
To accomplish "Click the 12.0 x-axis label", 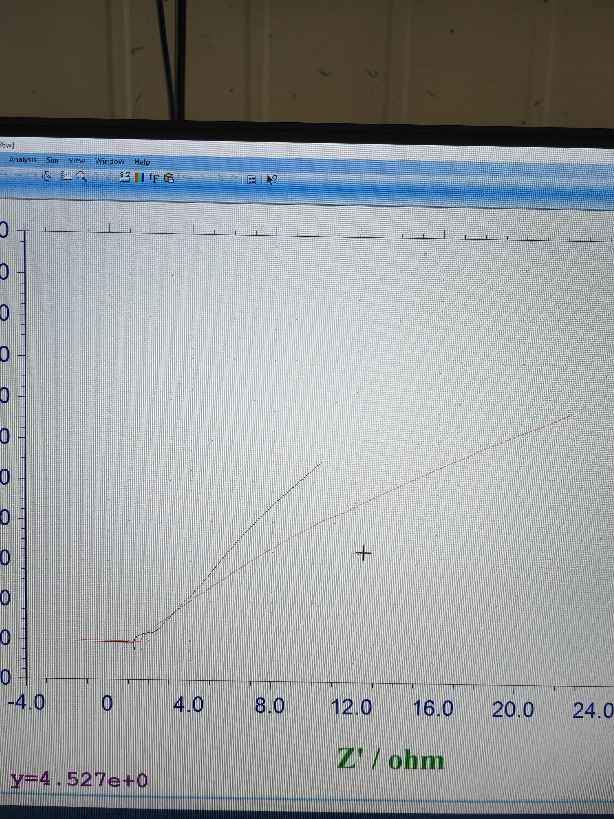I will [x=351, y=707].
